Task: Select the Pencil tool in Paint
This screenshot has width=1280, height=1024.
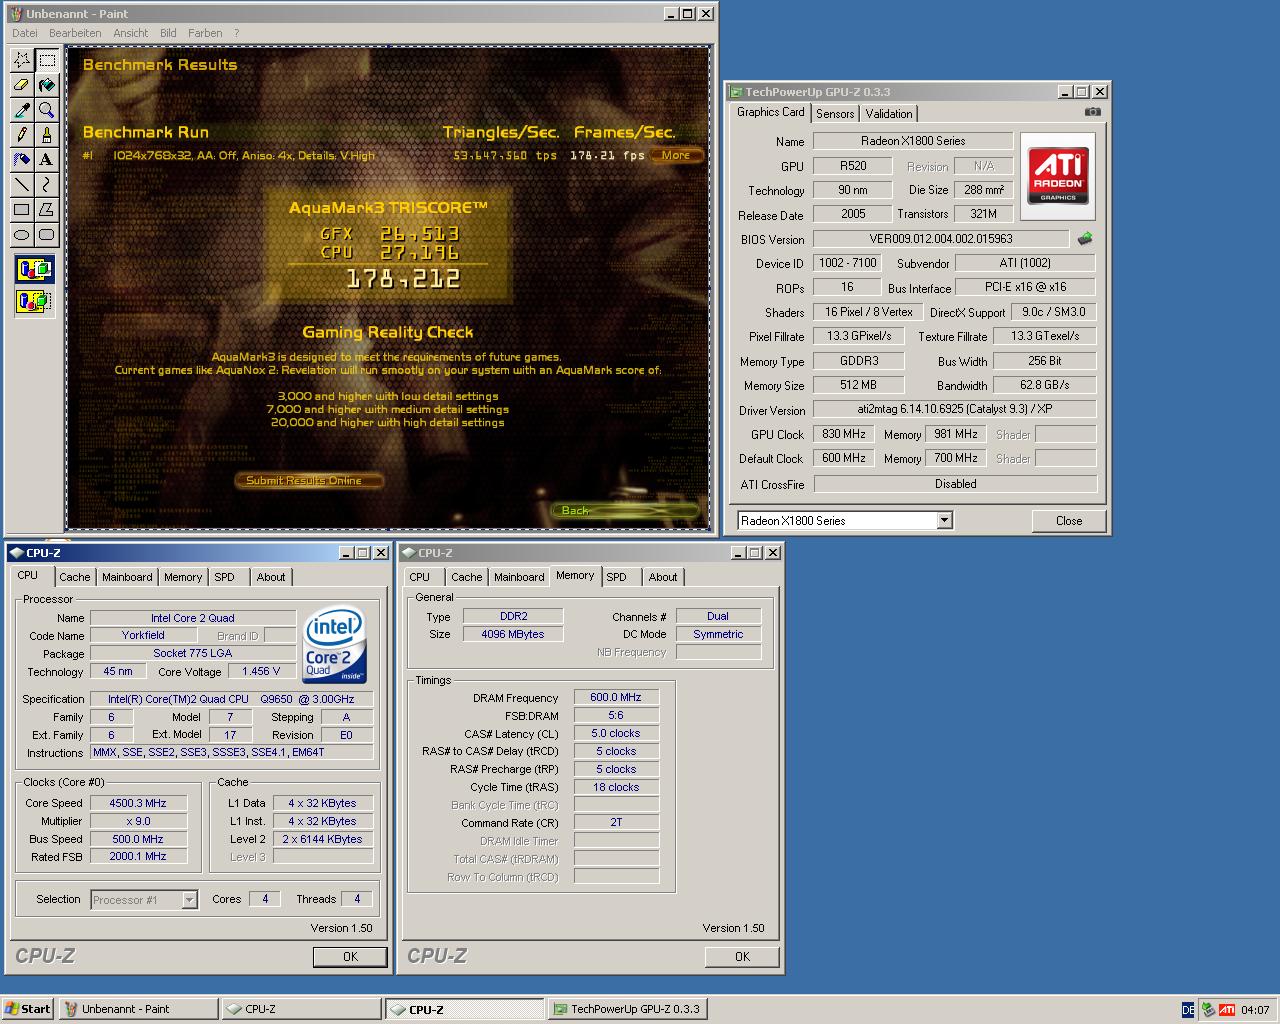Action: pos(21,135)
